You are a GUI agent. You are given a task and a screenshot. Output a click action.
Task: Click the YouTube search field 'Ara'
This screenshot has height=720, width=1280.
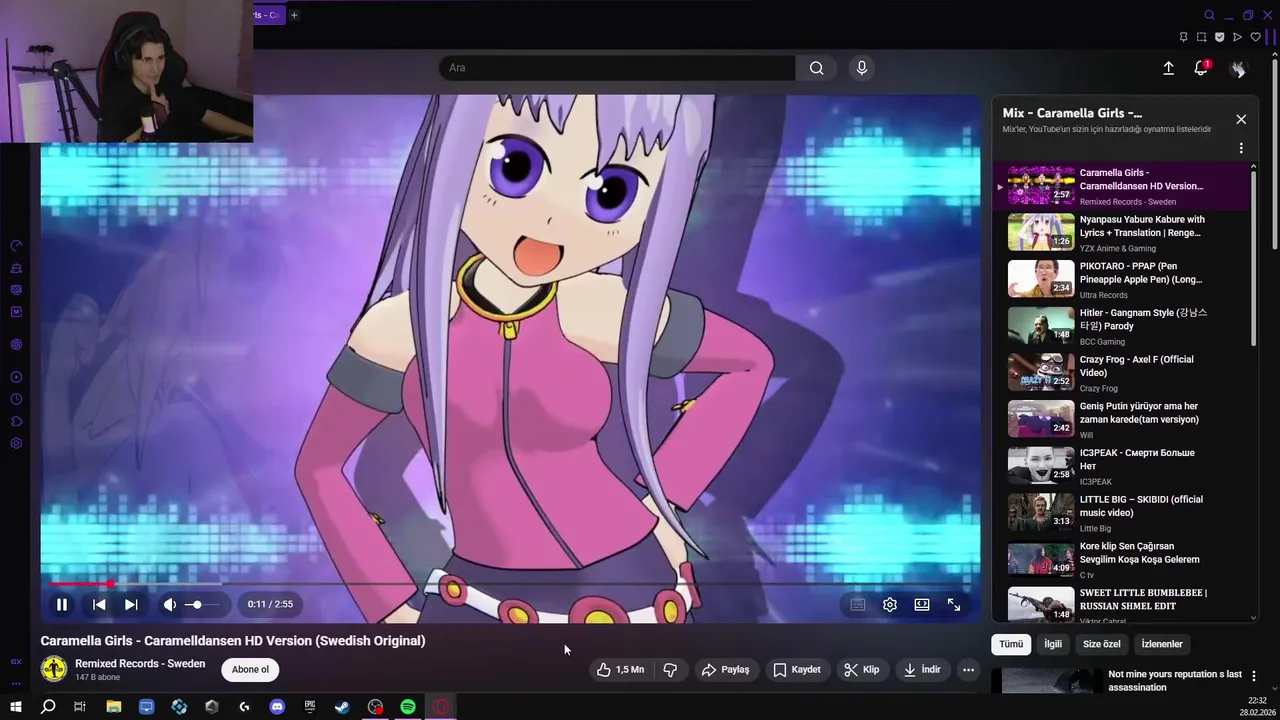click(617, 68)
